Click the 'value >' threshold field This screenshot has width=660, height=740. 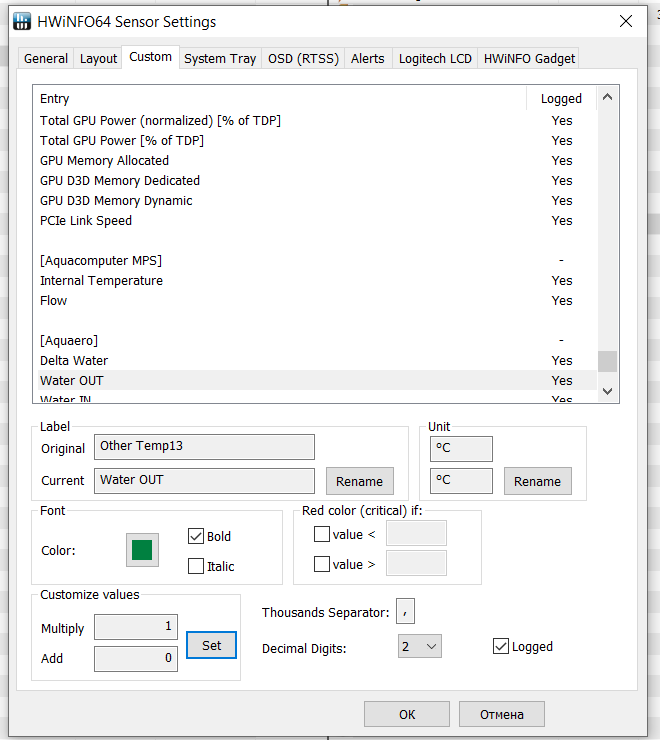416,563
